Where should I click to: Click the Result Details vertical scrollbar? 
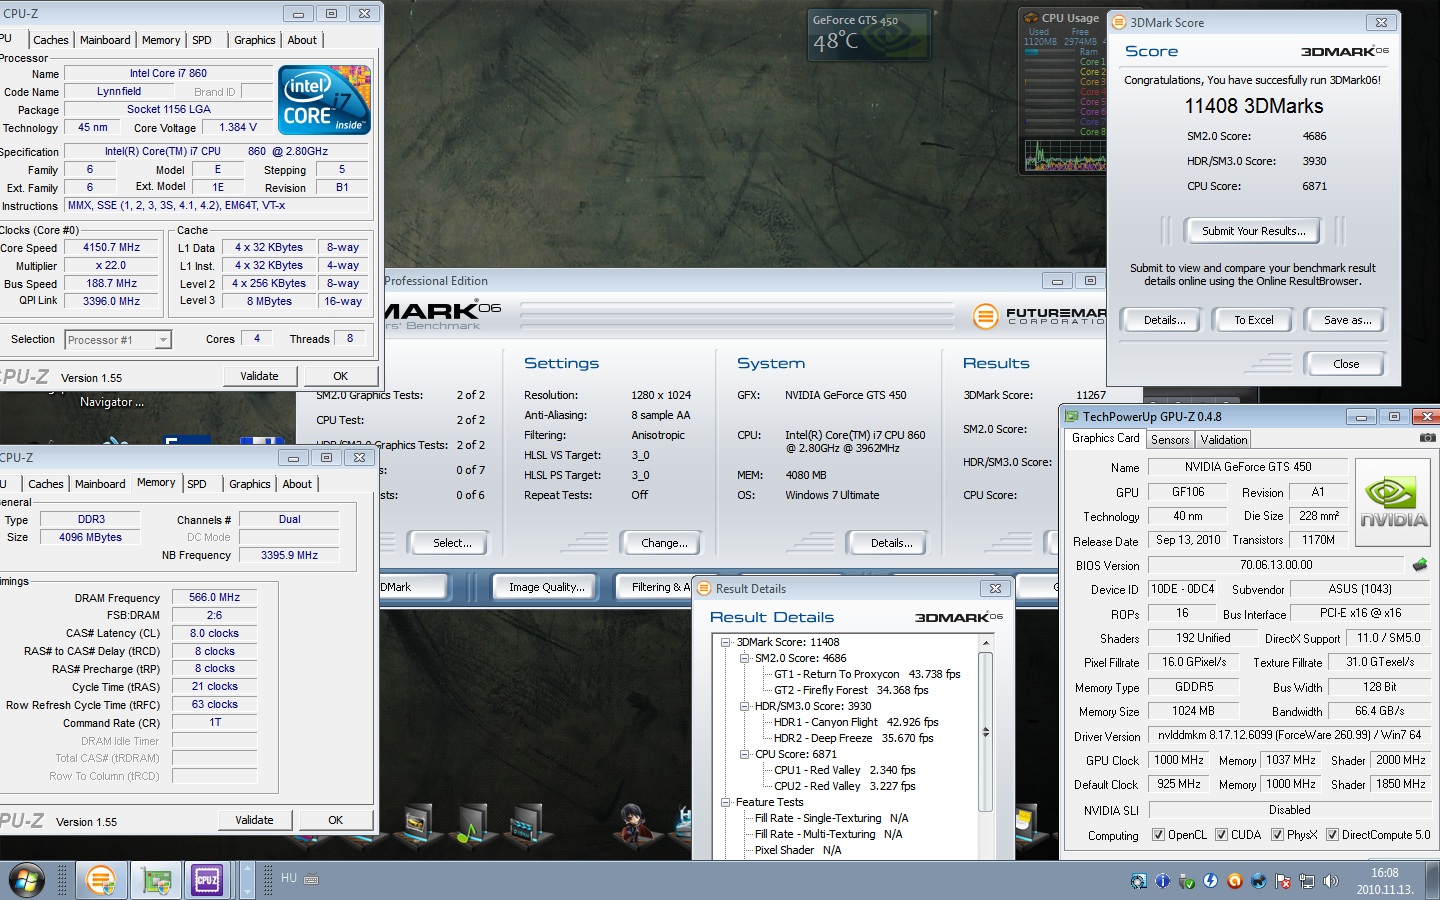985,732
